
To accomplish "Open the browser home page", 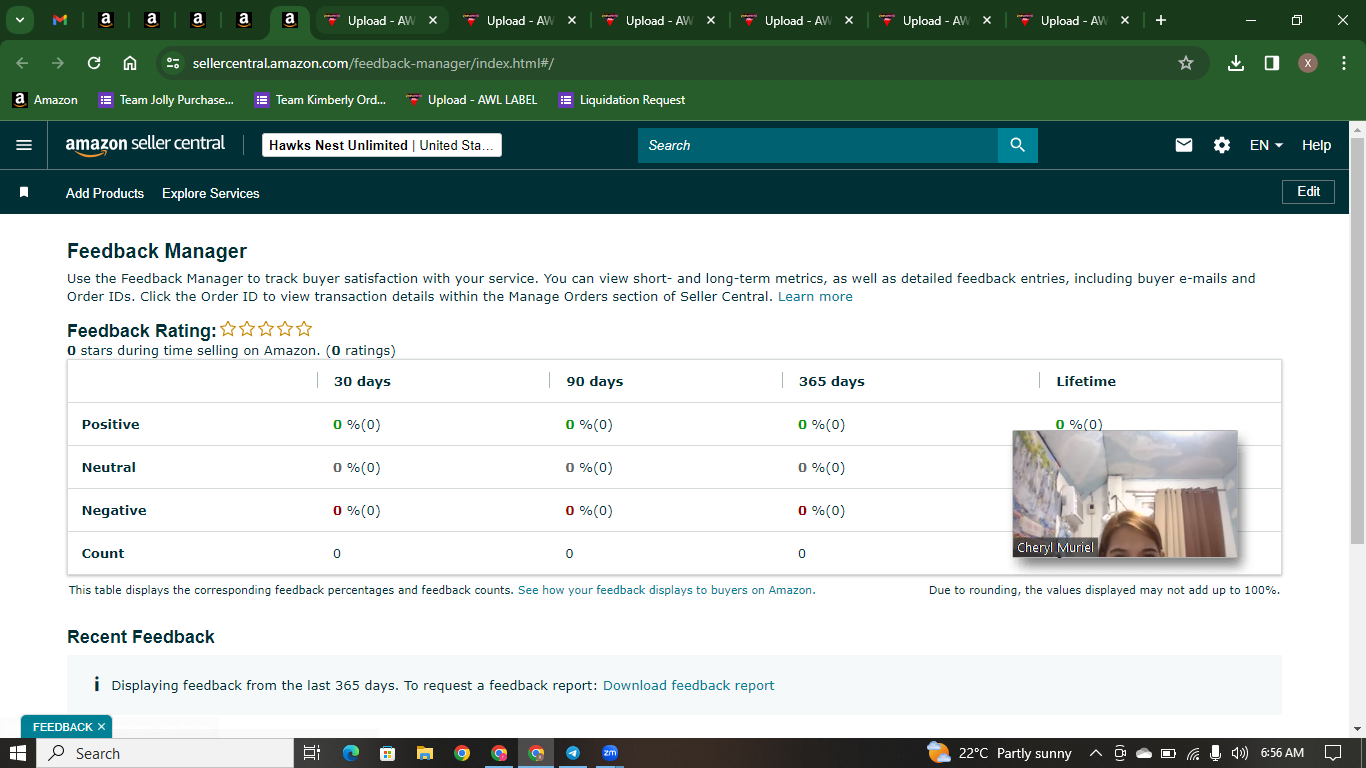I will 130,63.
